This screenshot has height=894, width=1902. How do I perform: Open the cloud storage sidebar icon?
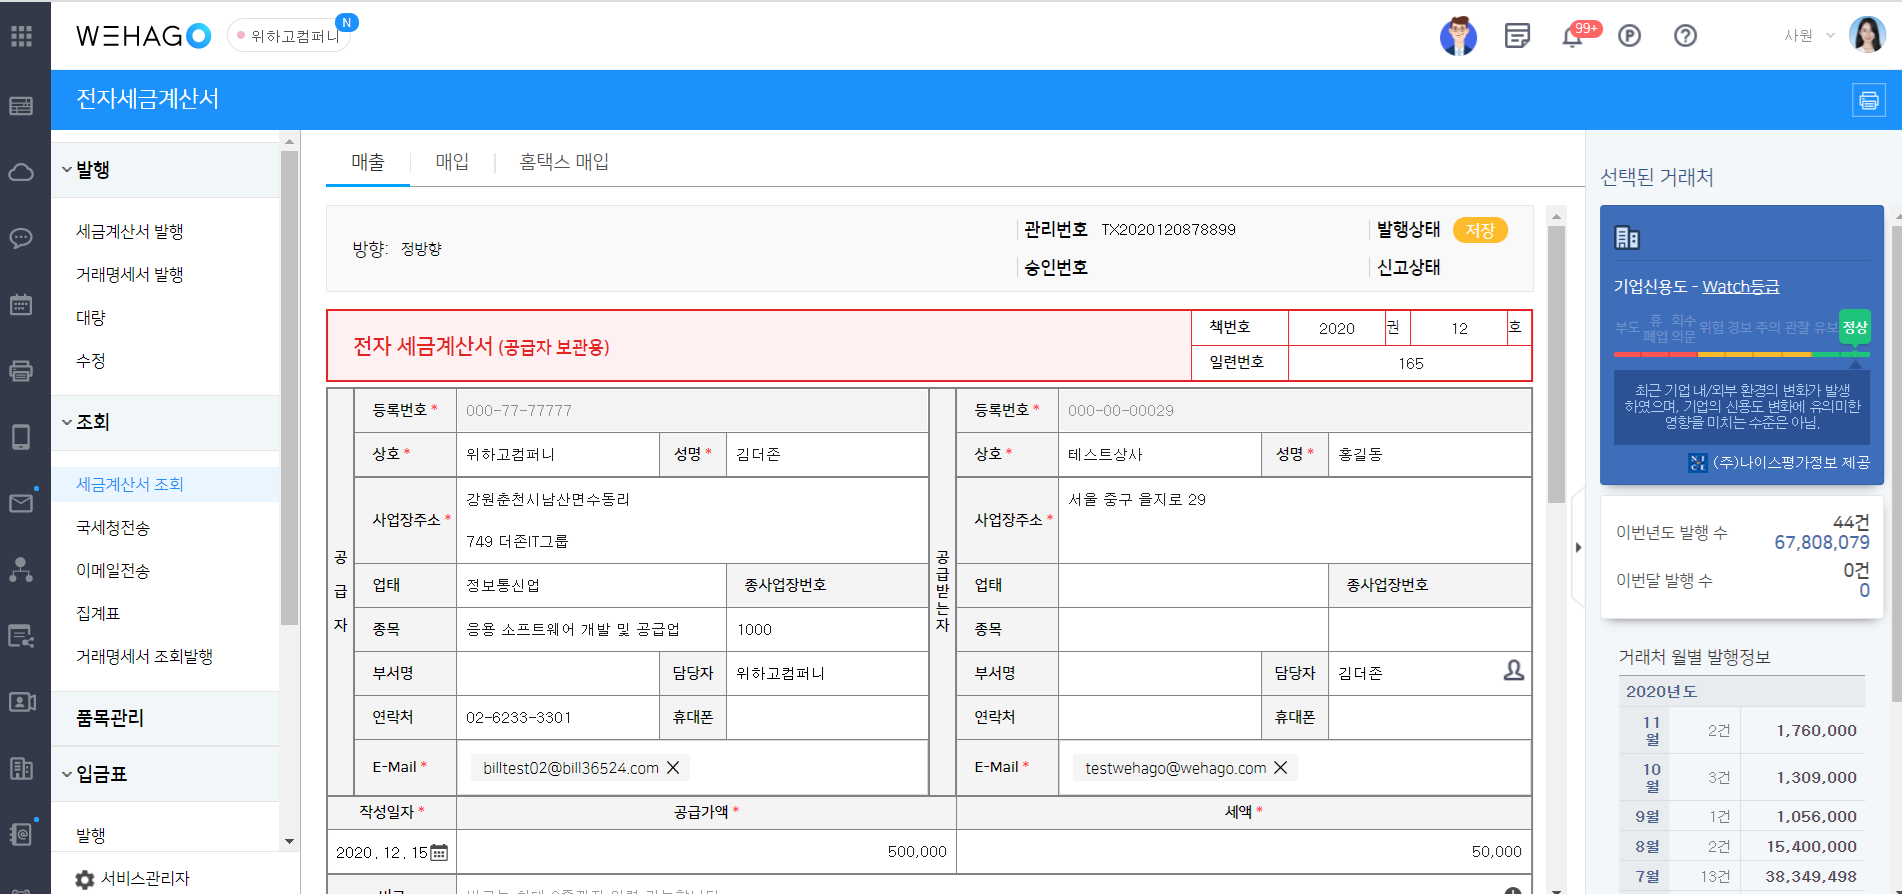tap(22, 172)
